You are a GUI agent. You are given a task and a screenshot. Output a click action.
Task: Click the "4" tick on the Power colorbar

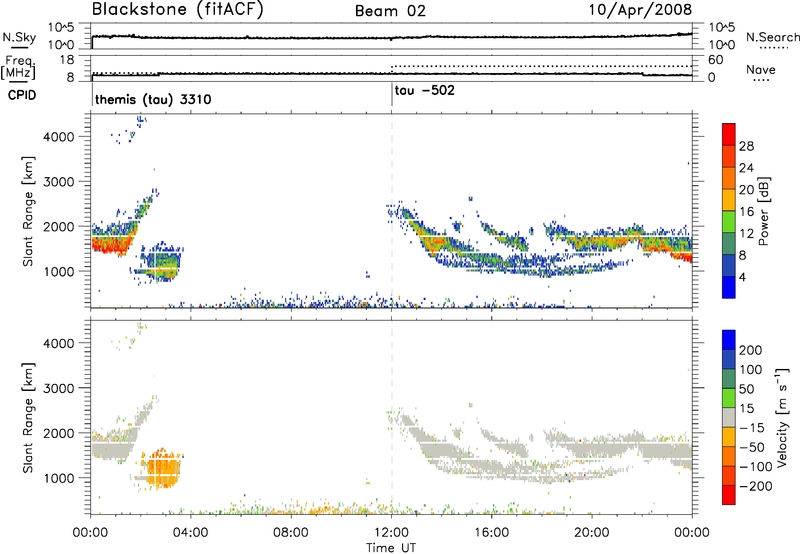743,277
